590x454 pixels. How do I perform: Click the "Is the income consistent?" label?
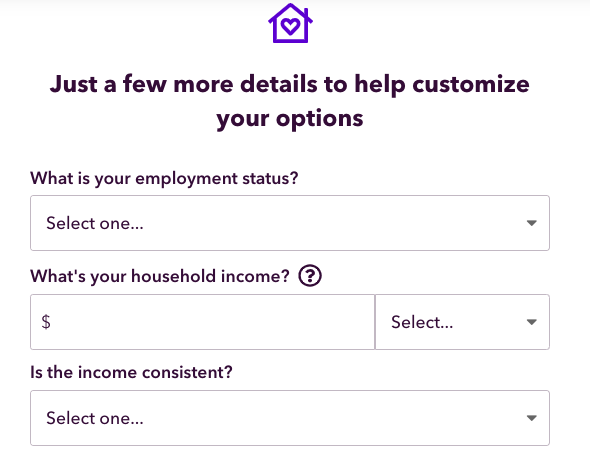131,372
